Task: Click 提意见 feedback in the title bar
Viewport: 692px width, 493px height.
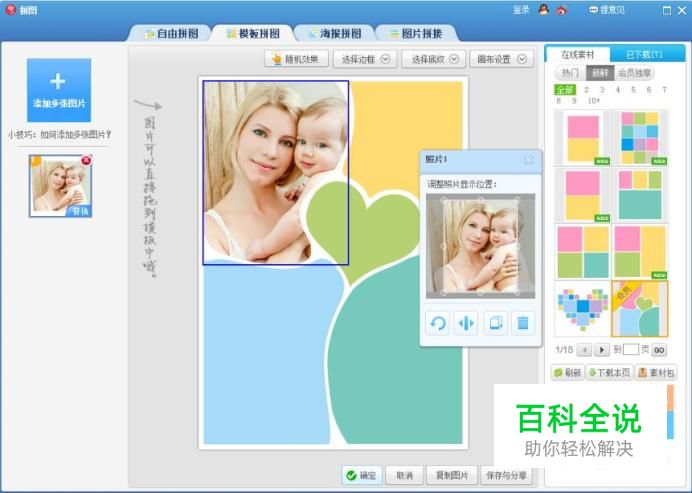Action: point(607,10)
